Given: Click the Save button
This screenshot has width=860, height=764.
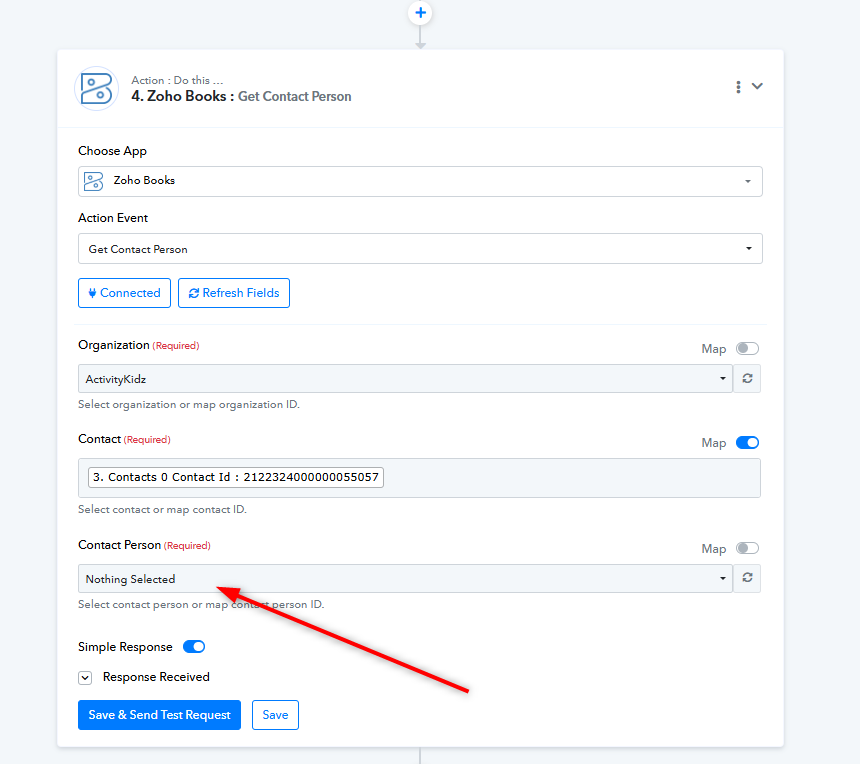Looking at the screenshot, I should [x=275, y=715].
